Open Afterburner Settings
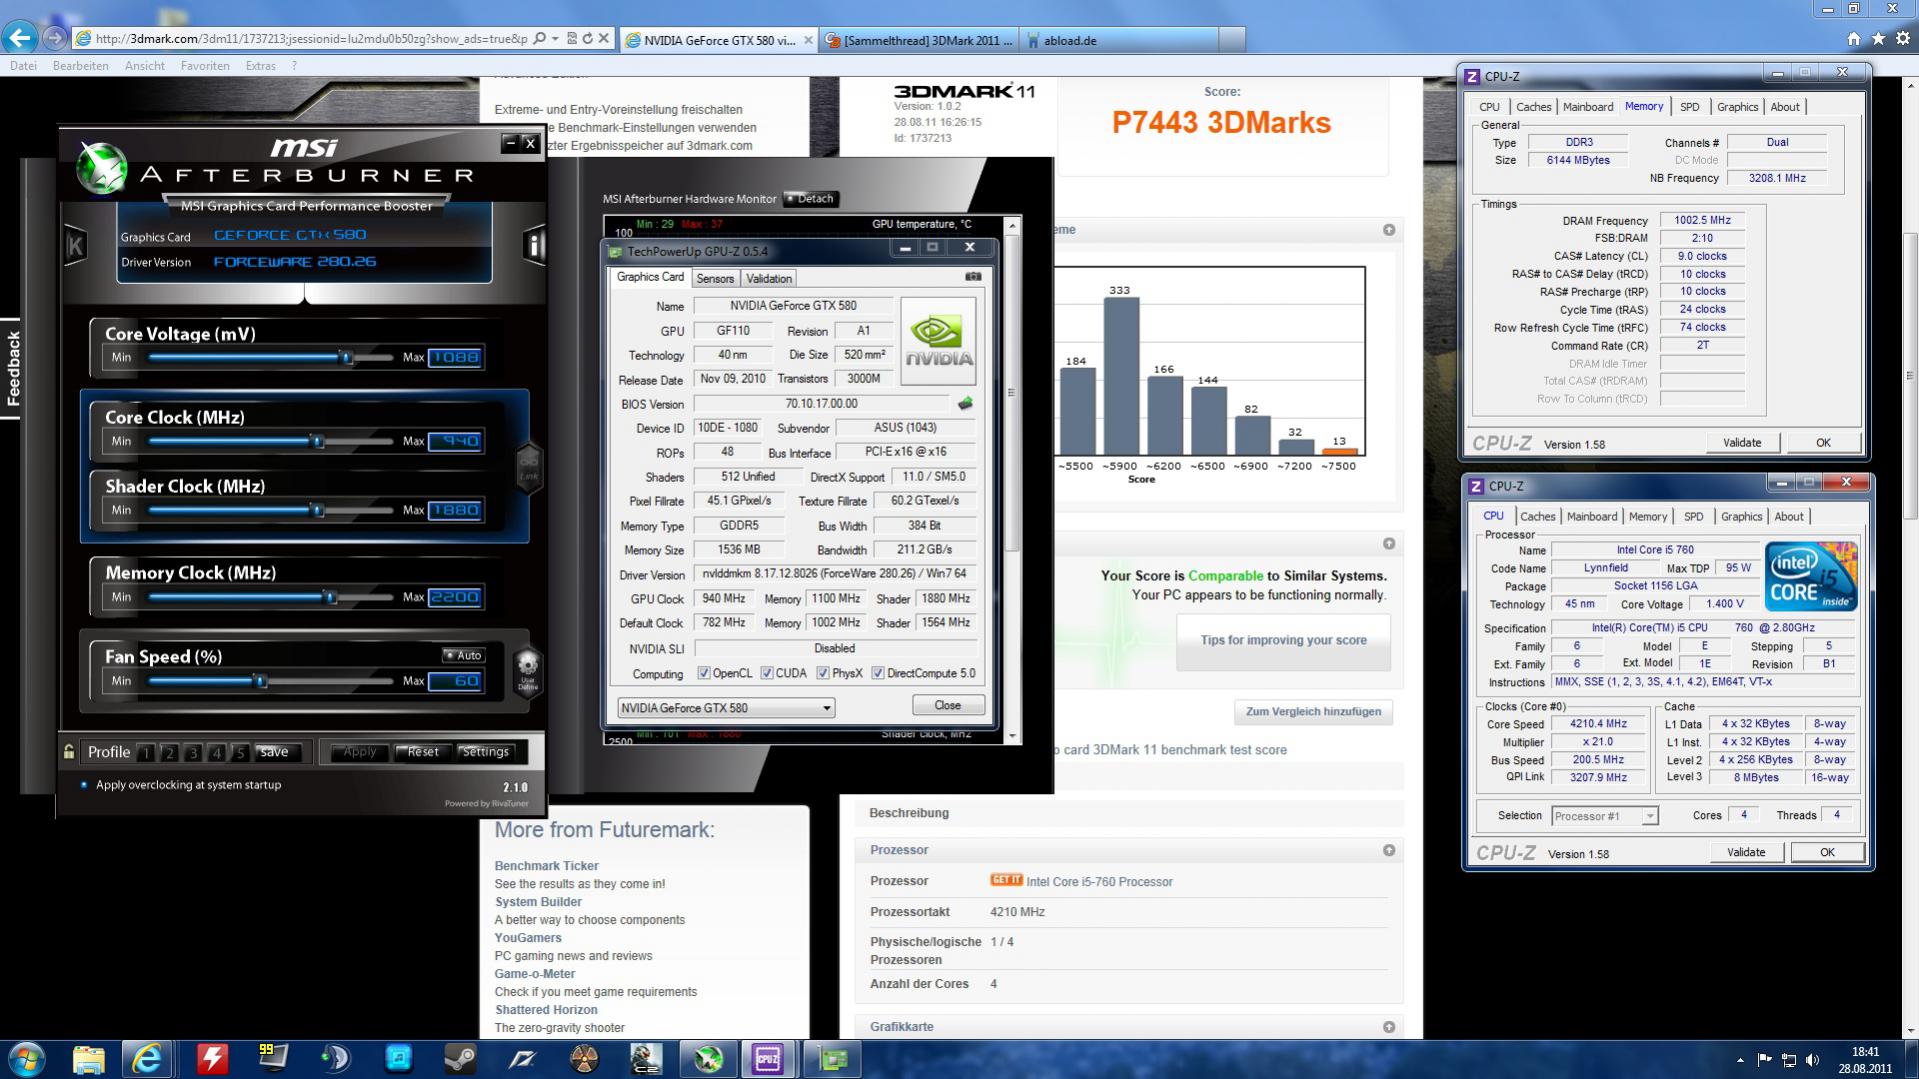 coord(486,752)
